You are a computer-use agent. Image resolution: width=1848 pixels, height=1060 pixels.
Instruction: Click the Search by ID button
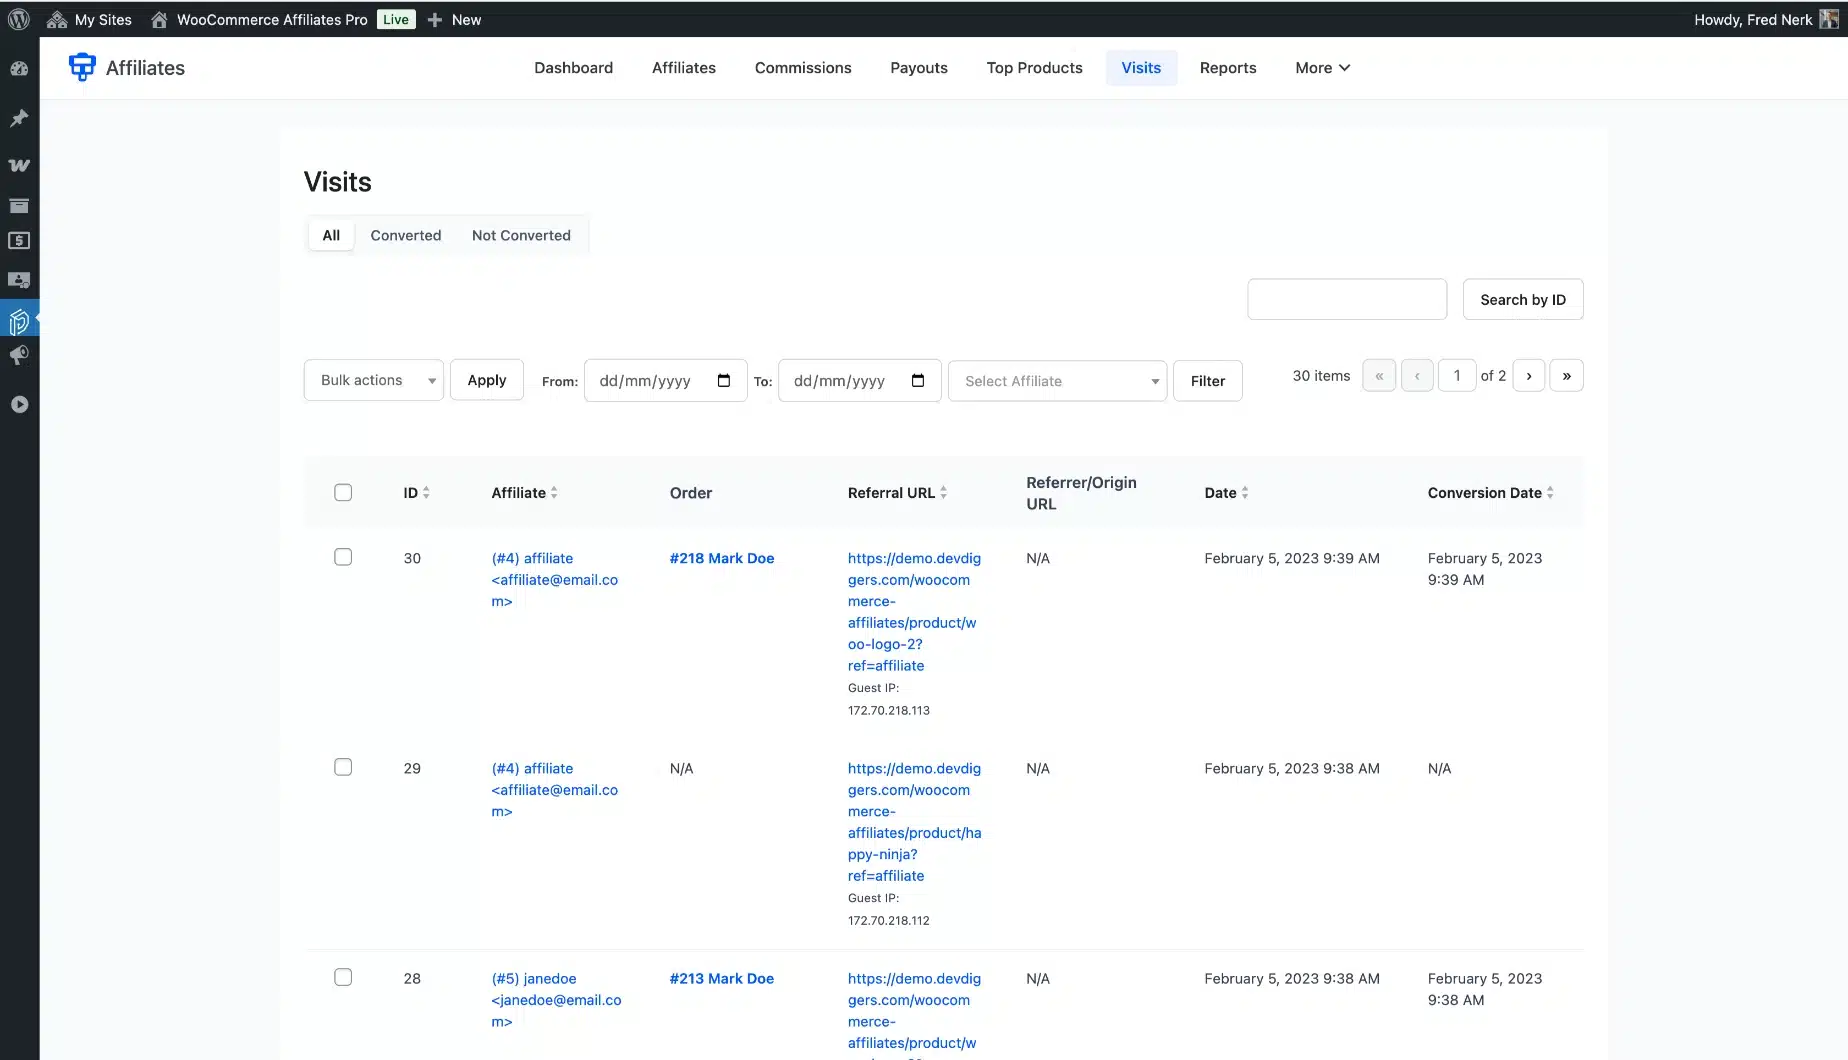1522,300
